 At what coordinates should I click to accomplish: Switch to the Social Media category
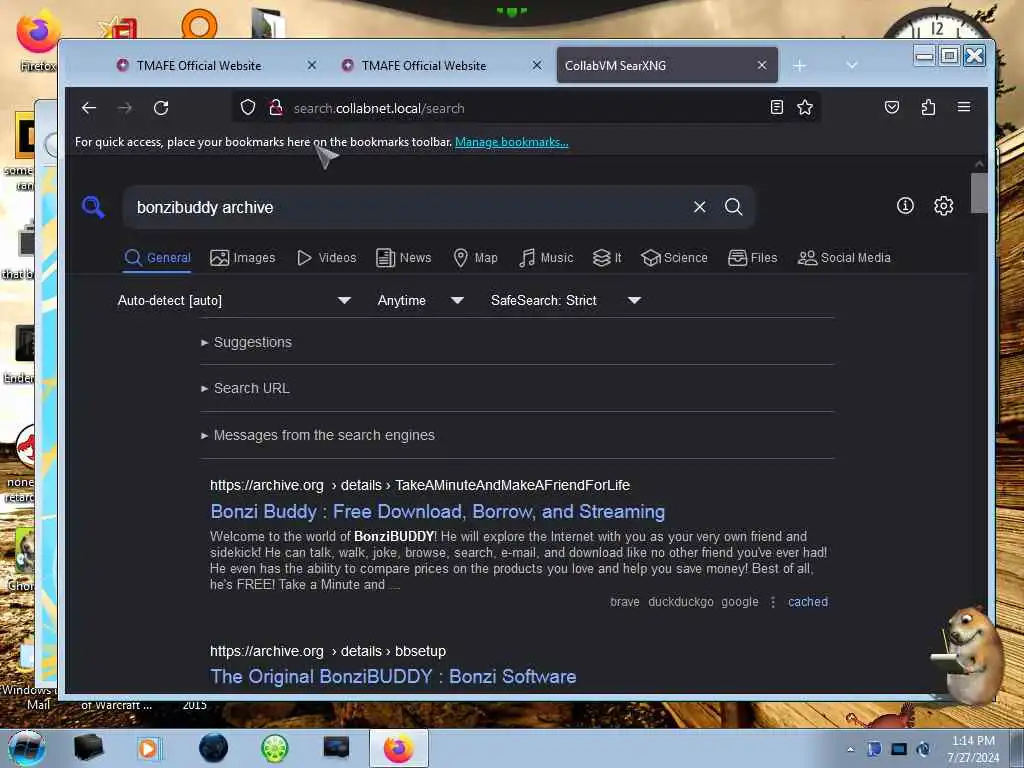pyautogui.click(x=844, y=258)
